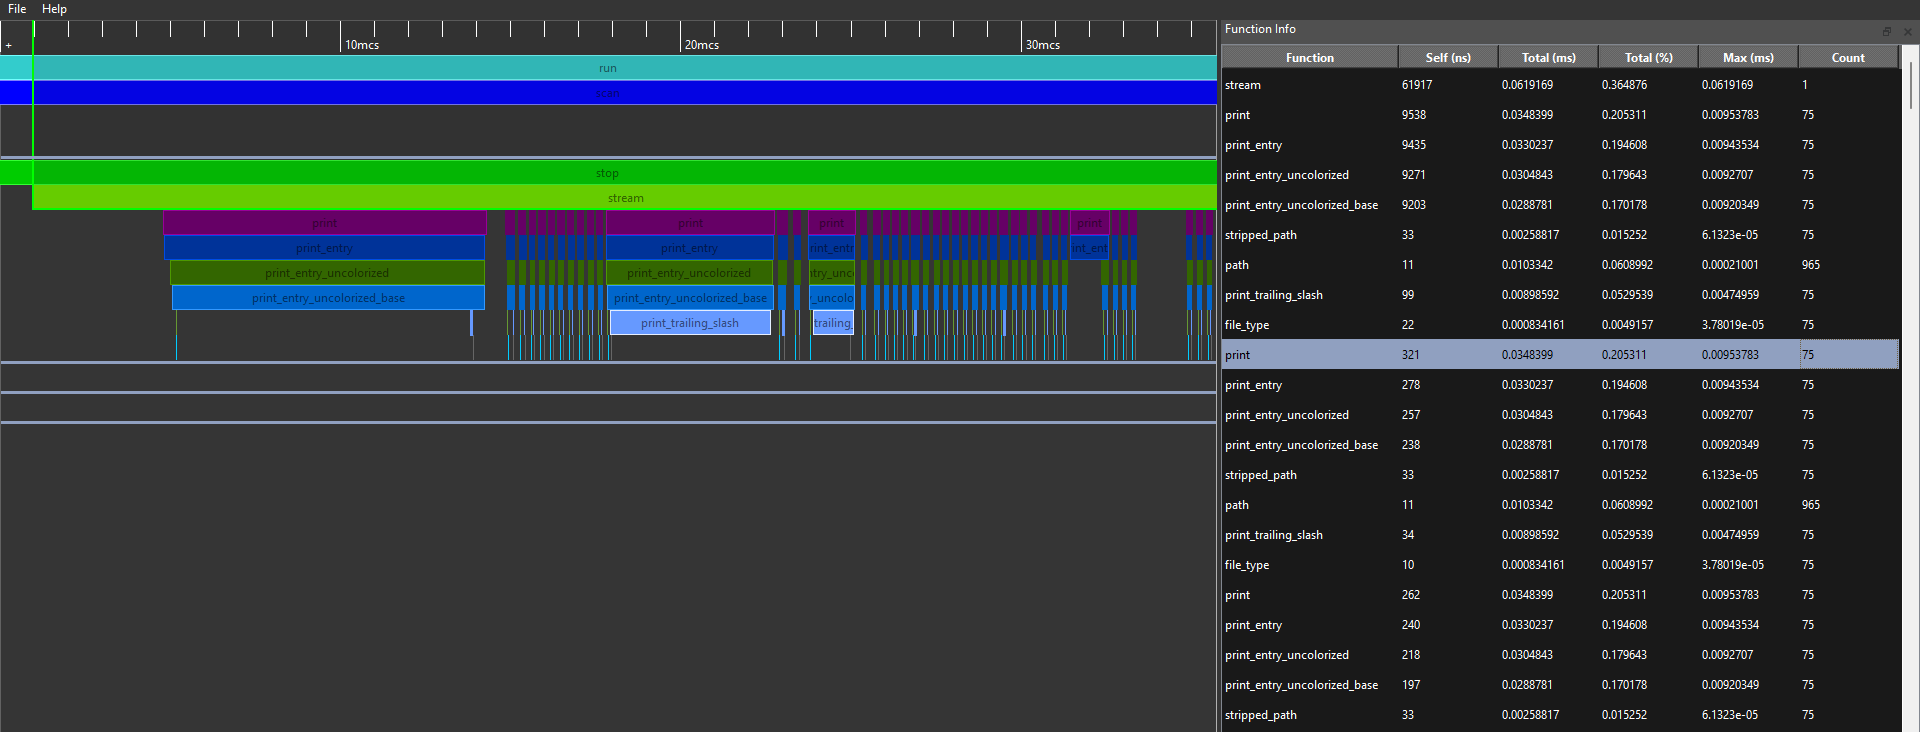Sort table by Total (ms) column header
This screenshot has height=732, width=1920.
click(x=1547, y=57)
